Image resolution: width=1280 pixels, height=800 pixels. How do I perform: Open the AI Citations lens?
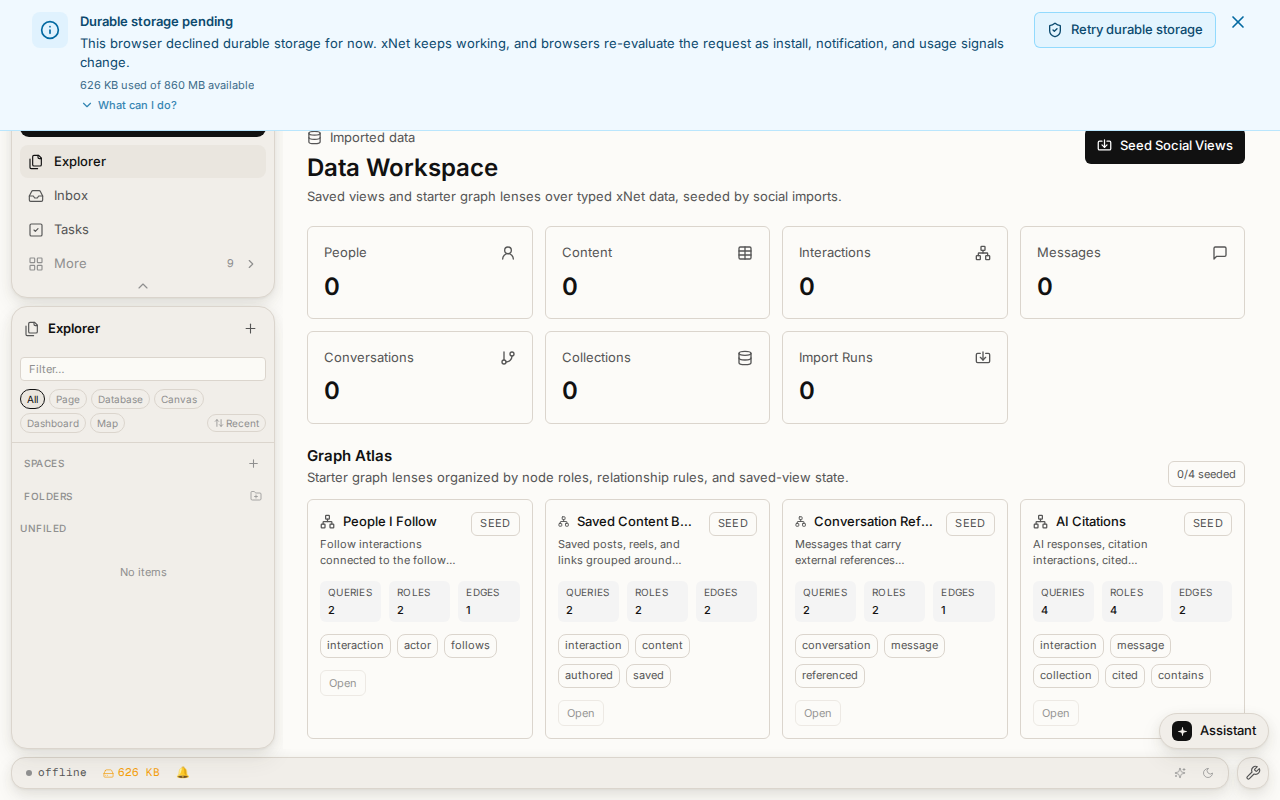pos(1056,713)
